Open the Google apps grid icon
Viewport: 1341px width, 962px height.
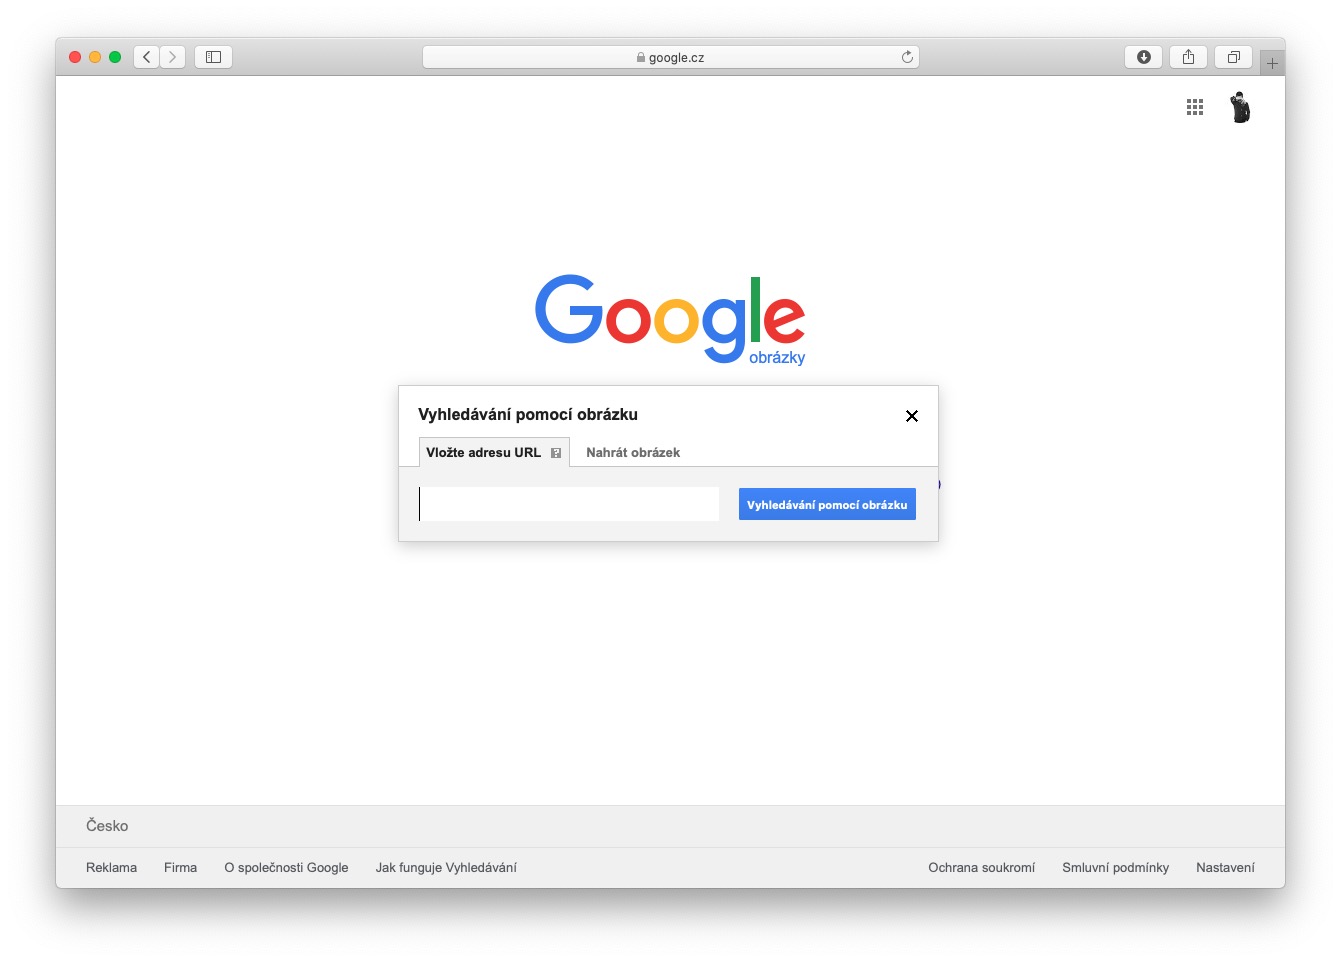tap(1195, 107)
